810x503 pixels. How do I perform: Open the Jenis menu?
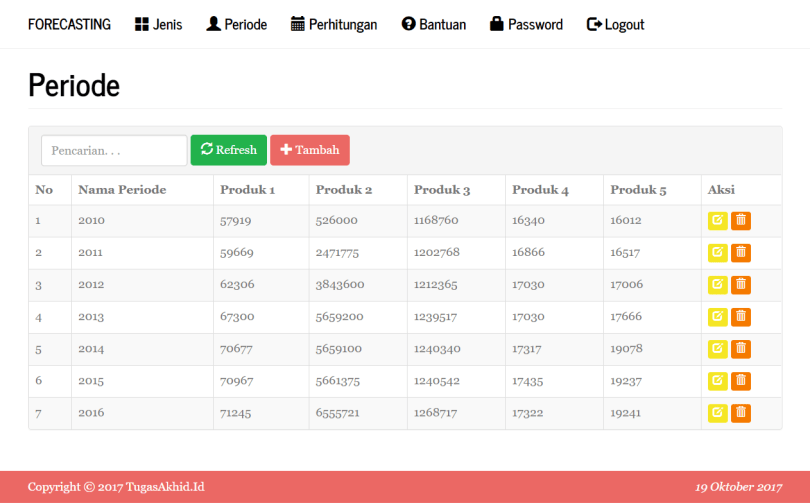click(158, 24)
